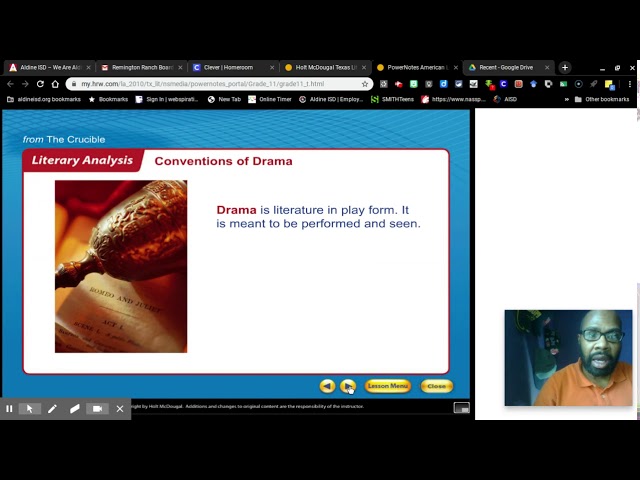
Task: Click the green download arrow extension icon
Action: pyautogui.click(x=489, y=84)
